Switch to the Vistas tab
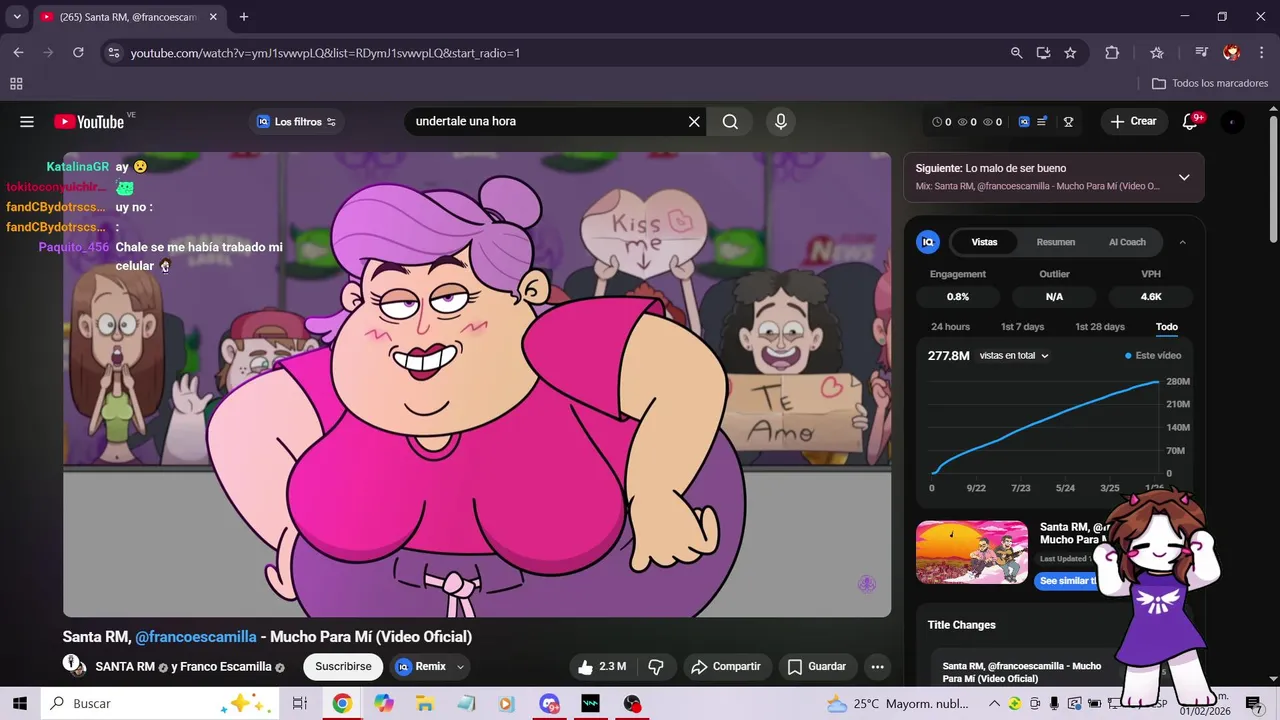 (x=984, y=242)
